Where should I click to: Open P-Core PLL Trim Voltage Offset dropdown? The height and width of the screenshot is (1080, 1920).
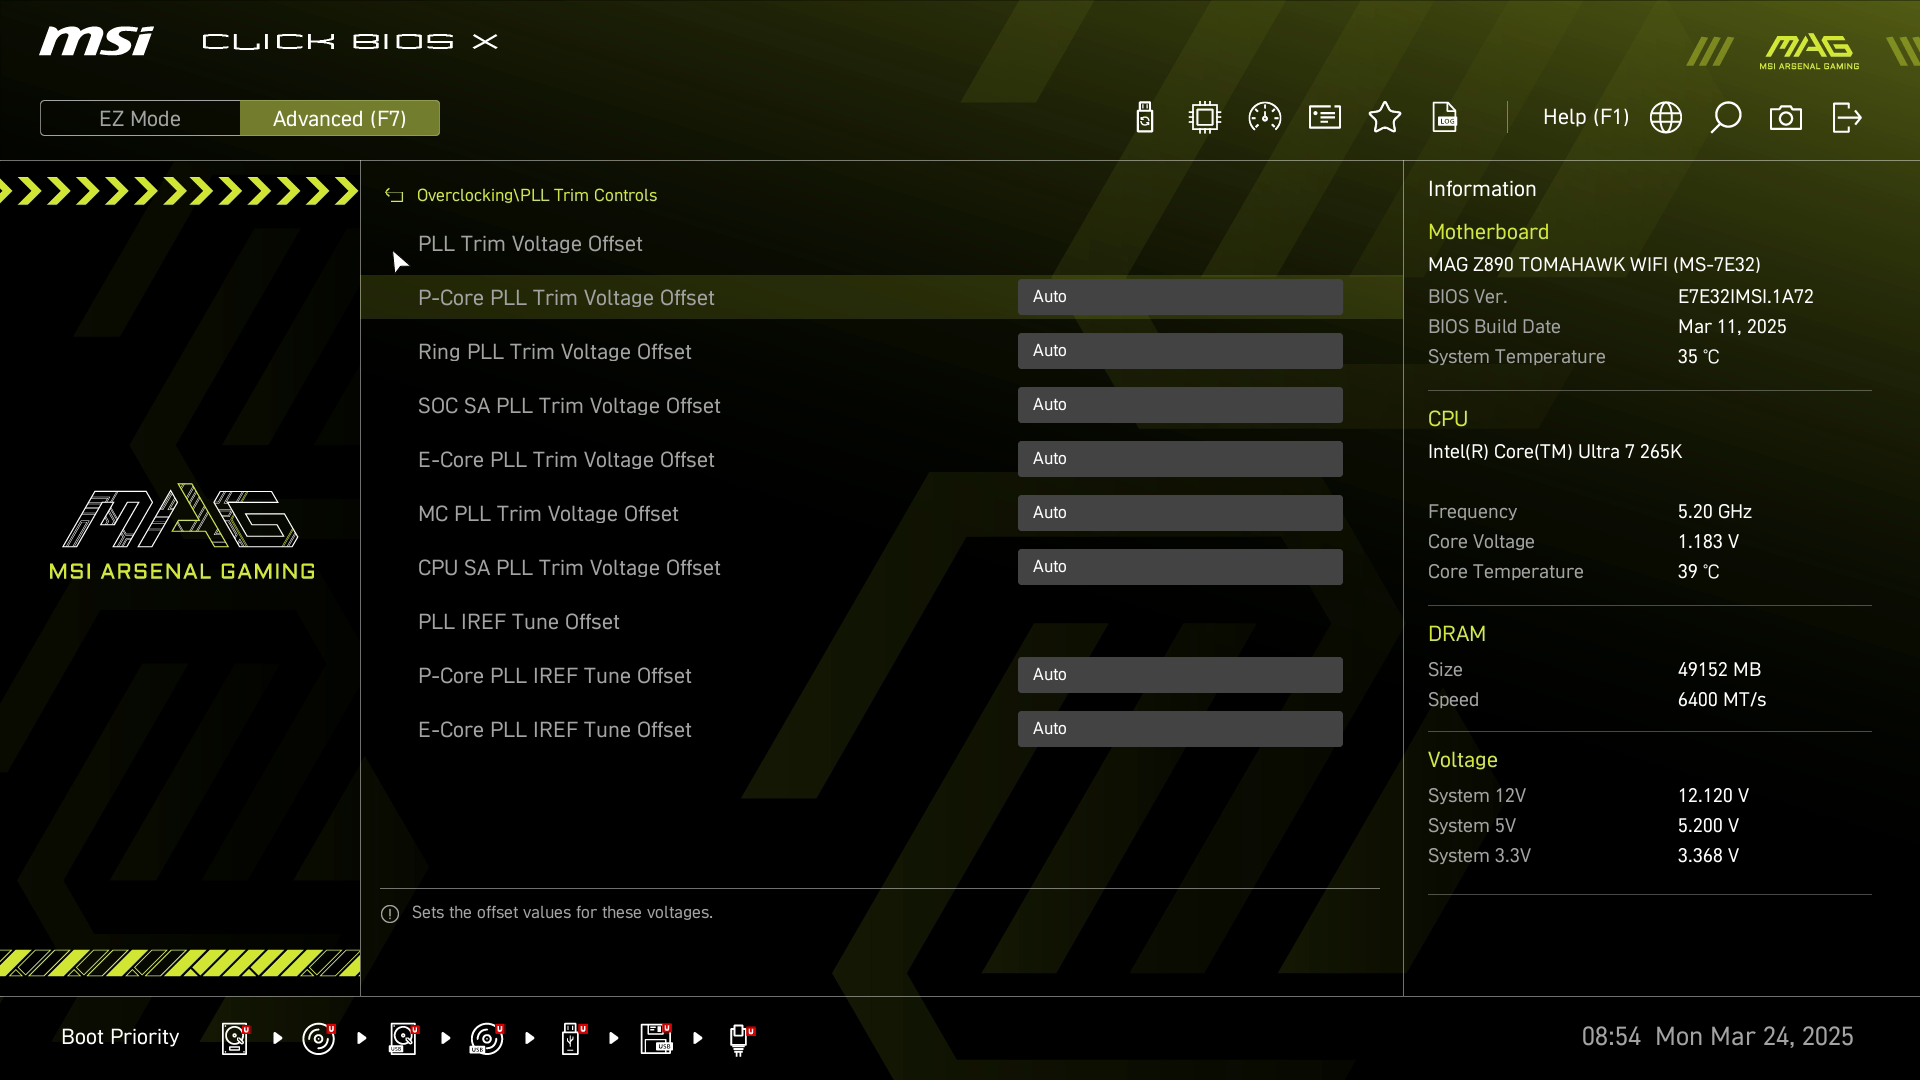tap(1180, 297)
